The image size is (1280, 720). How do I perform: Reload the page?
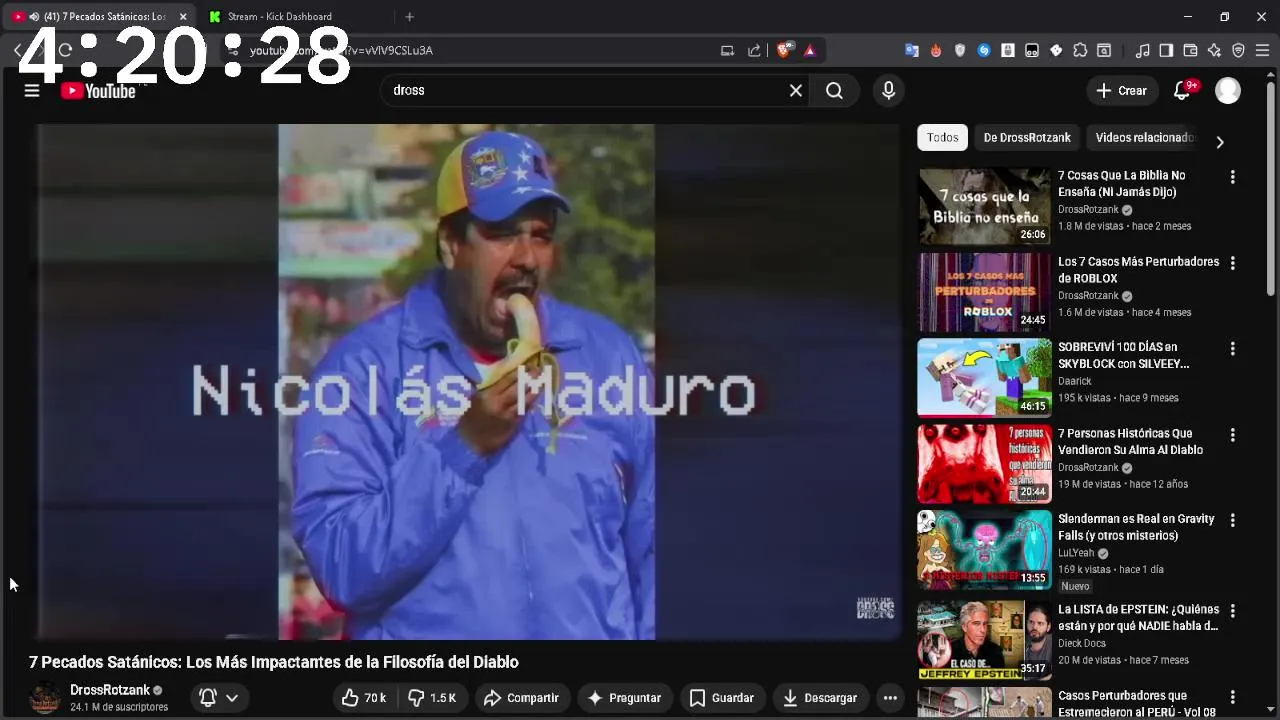coord(66,50)
